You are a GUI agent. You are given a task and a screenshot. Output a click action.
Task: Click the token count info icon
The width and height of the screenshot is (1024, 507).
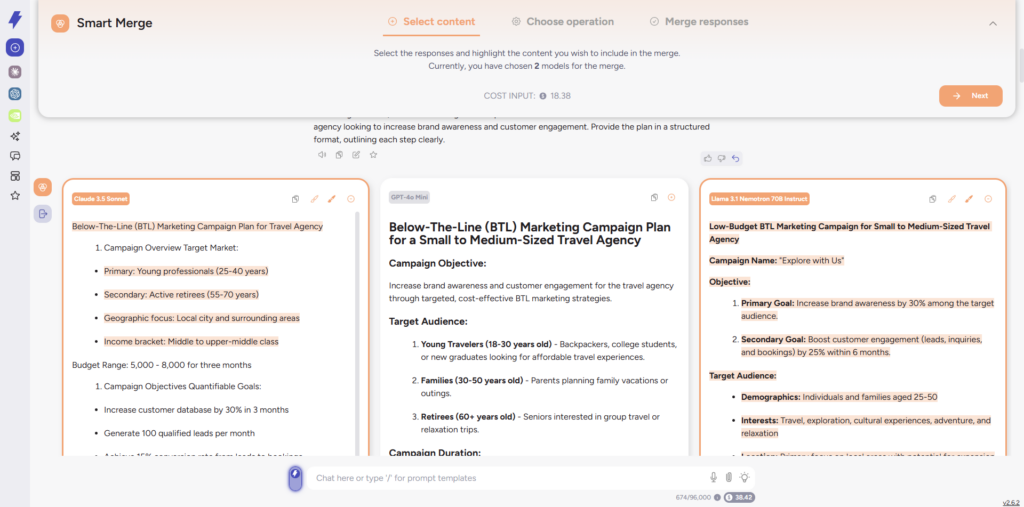(717, 497)
